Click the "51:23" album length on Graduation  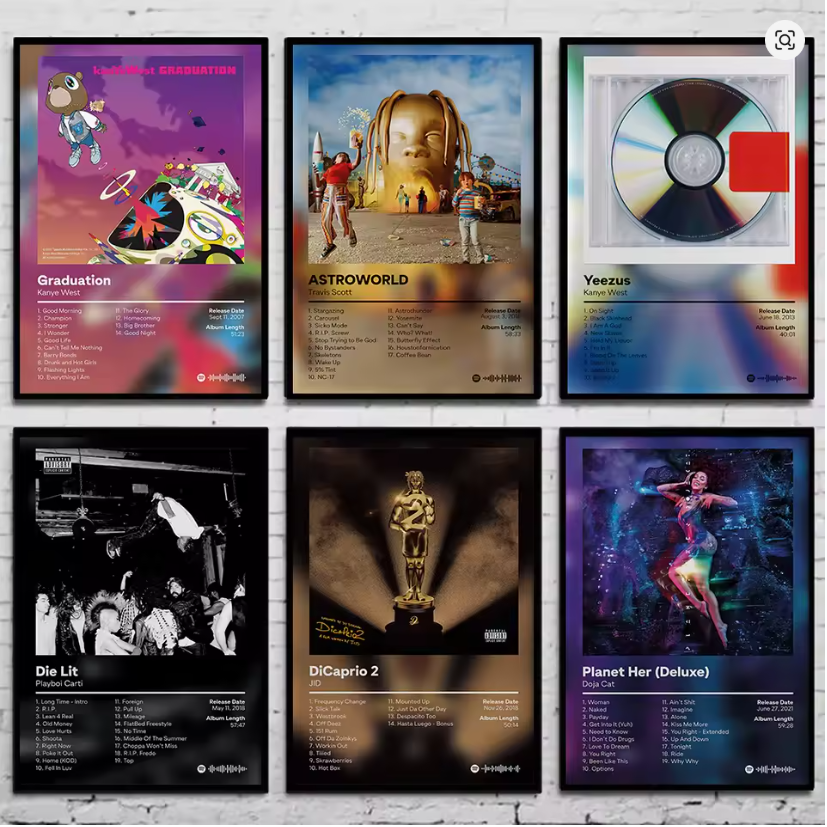tap(237, 334)
